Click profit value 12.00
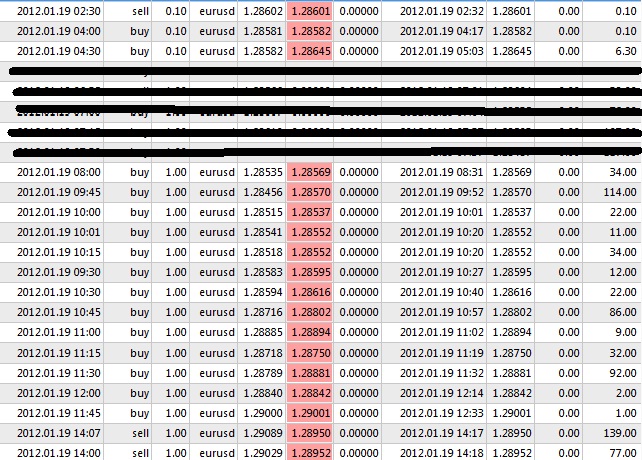642x460 pixels. pyautogui.click(x=623, y=272)
